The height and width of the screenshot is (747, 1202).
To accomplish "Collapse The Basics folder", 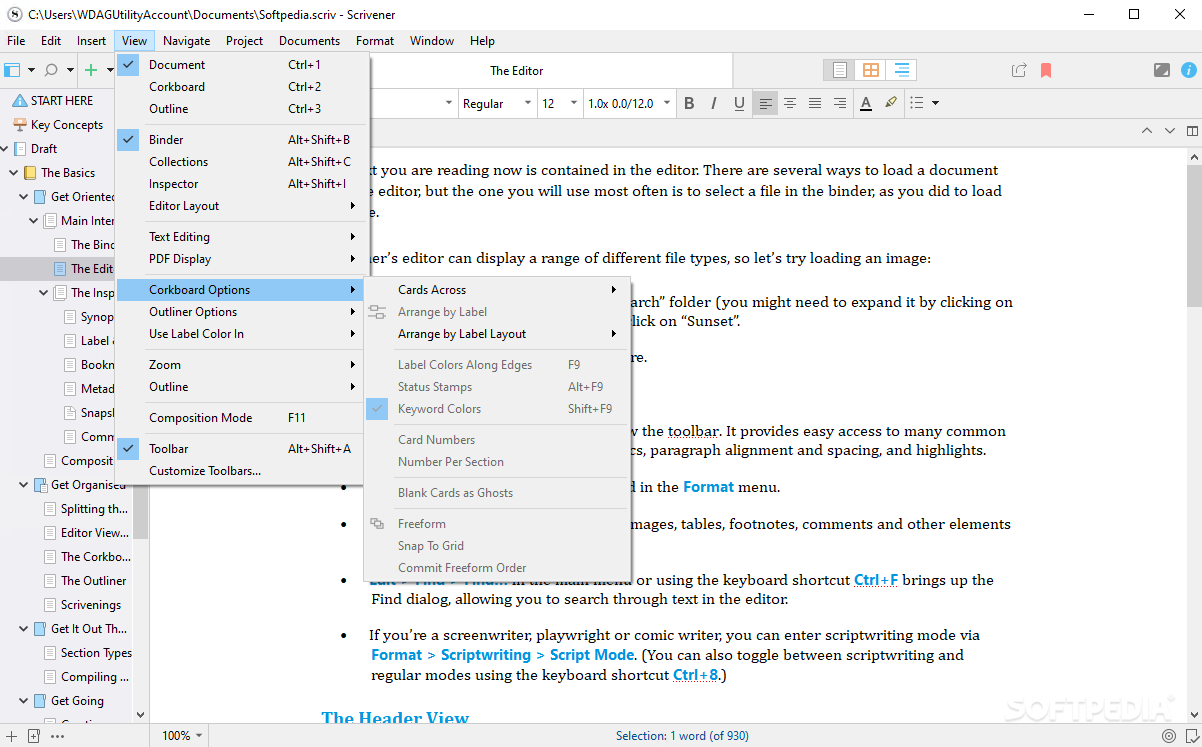I will coord(14,173).
